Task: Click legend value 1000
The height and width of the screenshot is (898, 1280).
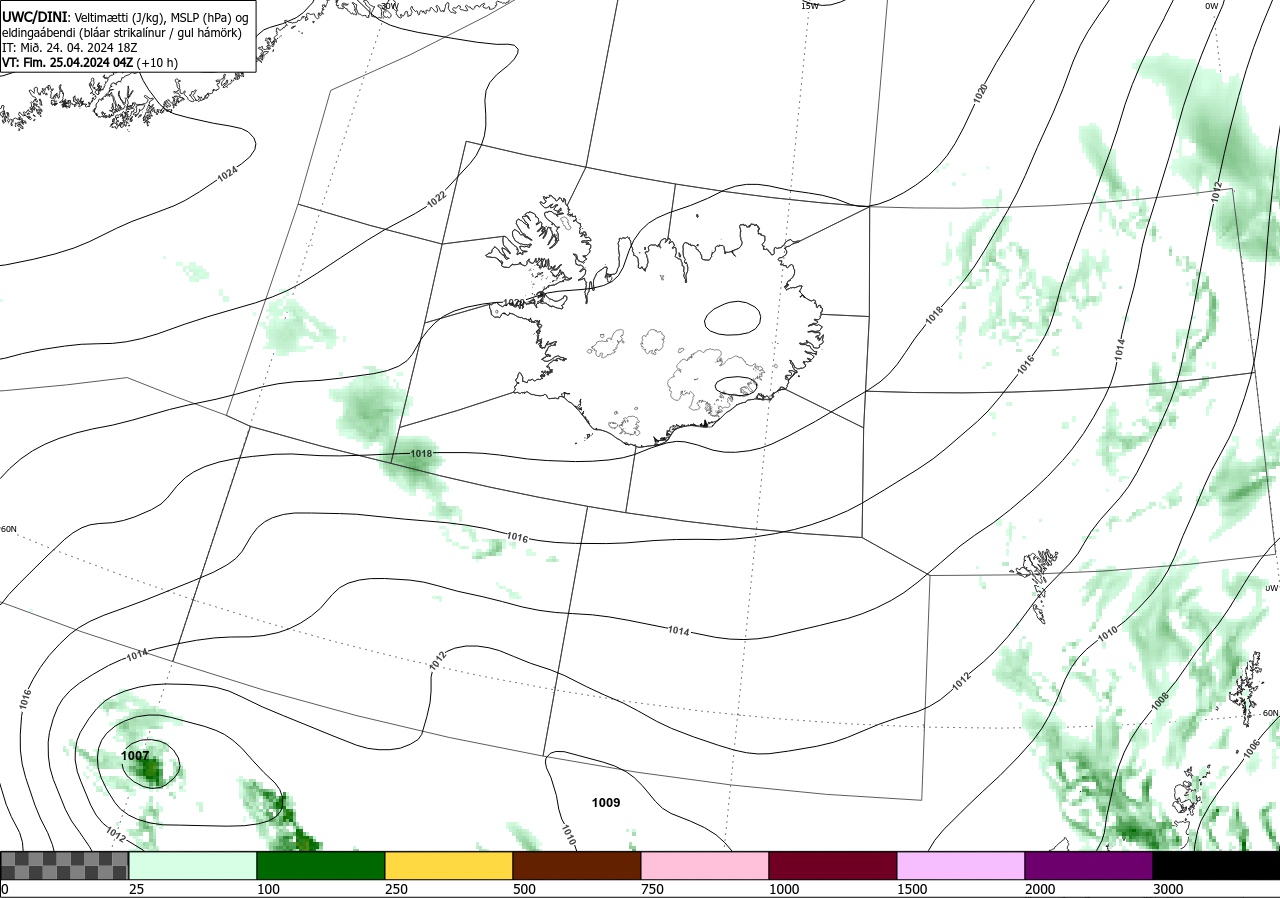Action: [x=784, y=889]
